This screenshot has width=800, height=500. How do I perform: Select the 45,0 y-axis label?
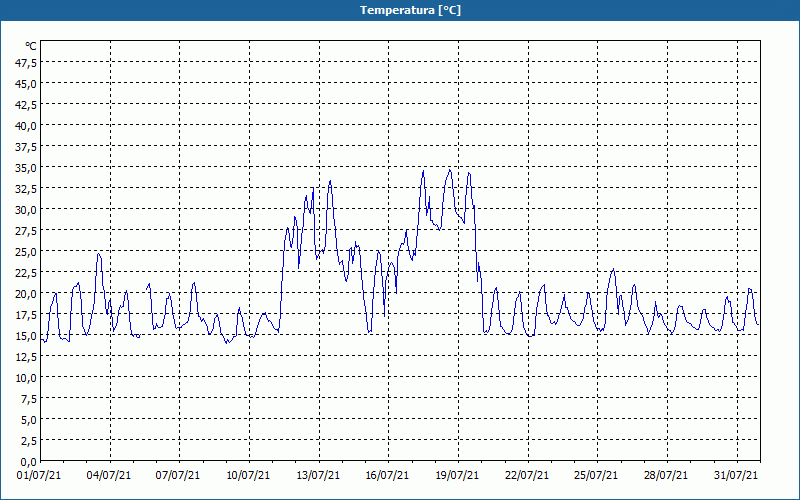pyautogui.click(x=27, y=84)
